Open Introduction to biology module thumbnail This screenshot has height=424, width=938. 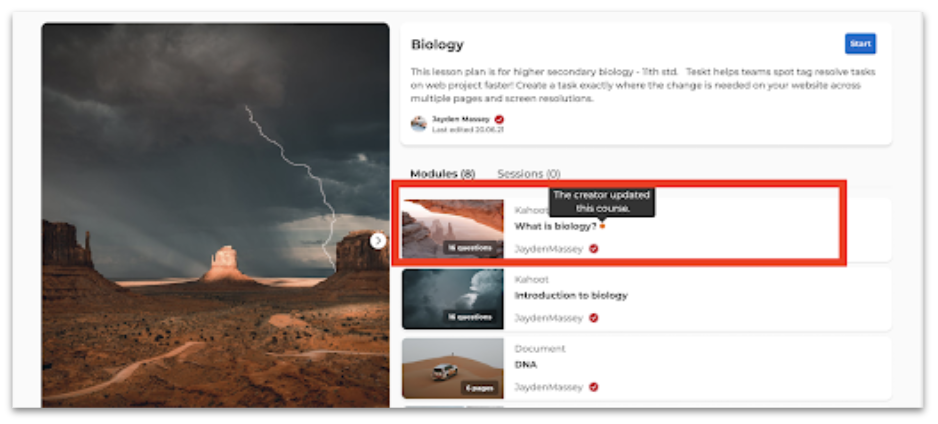coord(453,299)
